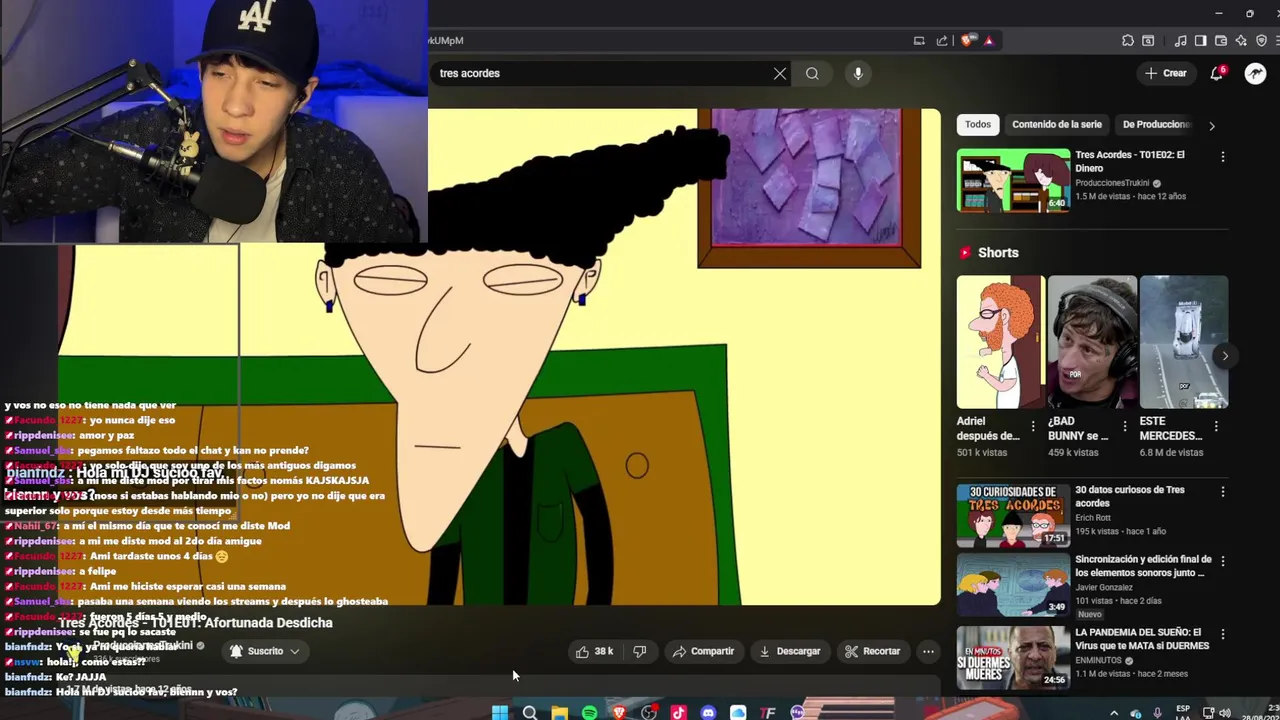Screen dimensions: 1280x720
Task: Select 'De Produccion...' filter chip
Action: (1156, 124)
